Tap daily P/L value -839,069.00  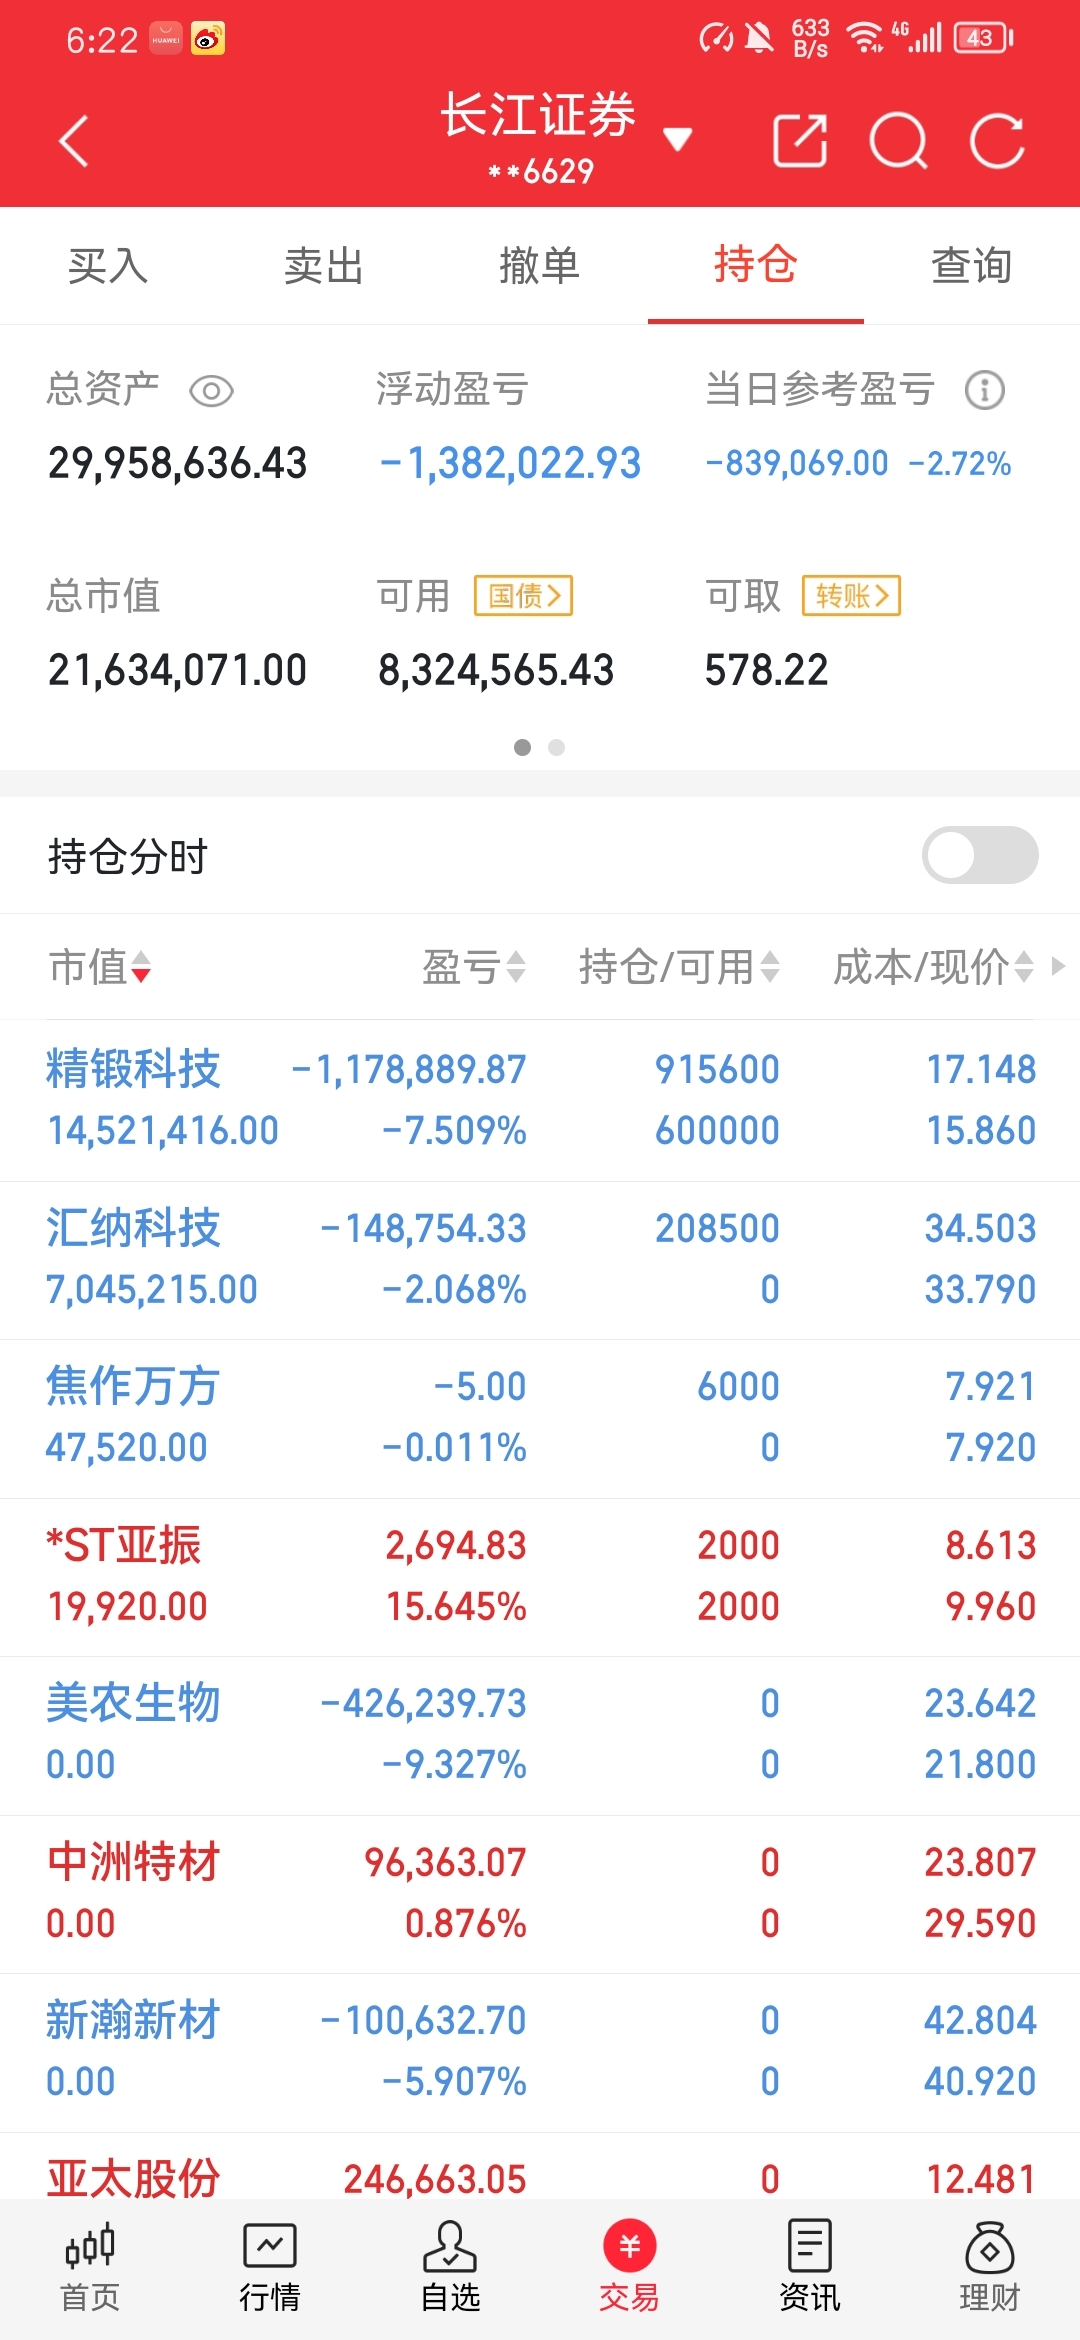pos(797,464)
